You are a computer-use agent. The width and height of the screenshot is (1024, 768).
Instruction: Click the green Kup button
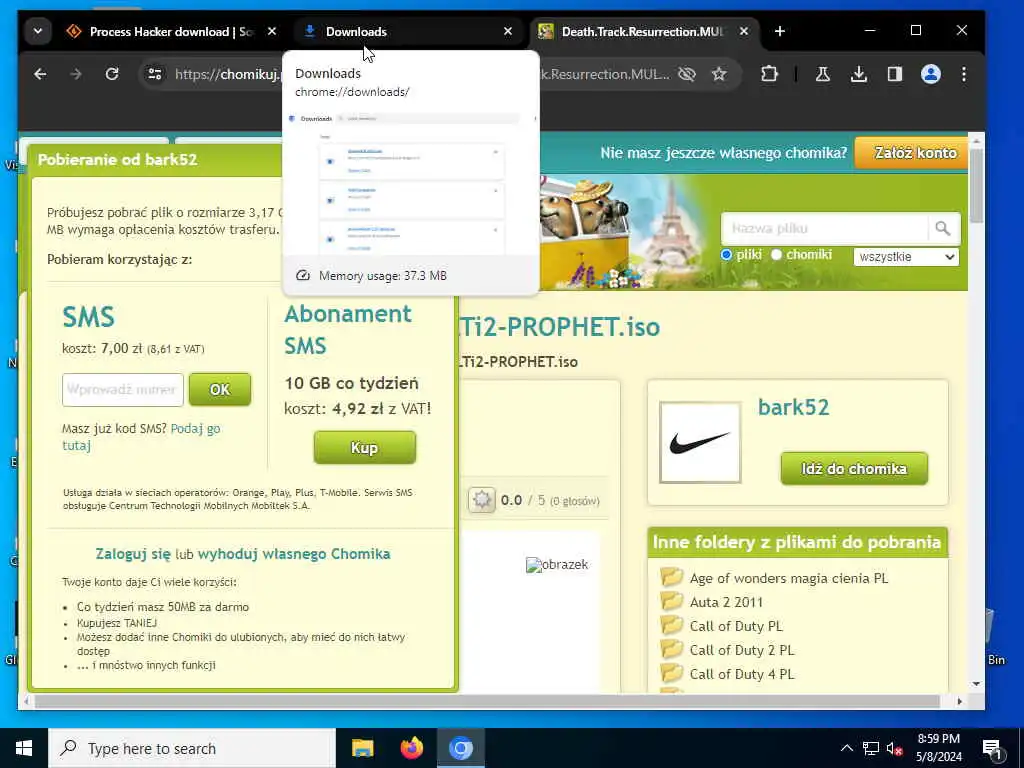[364, 448]
